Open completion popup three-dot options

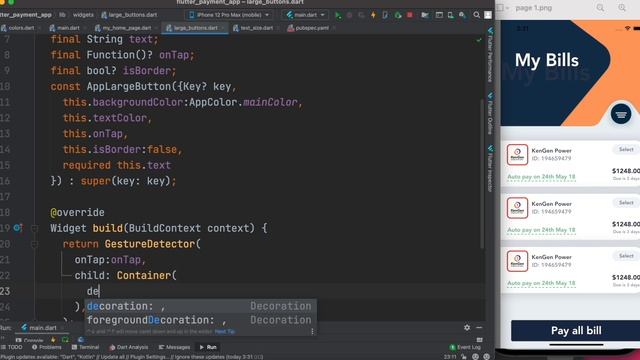(312, 331)
